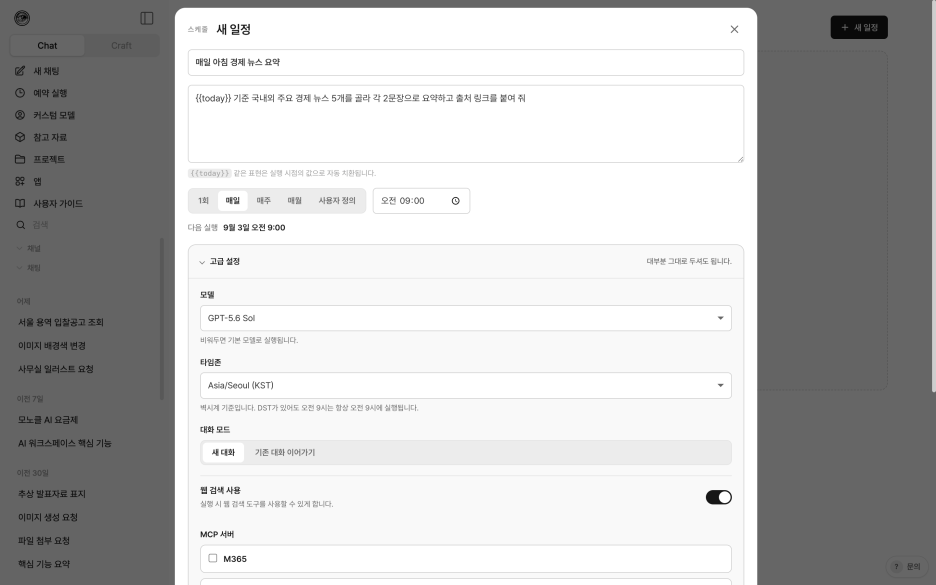Click the 새 일정 button behind dialog
The image size is (936, 585).
pyautogui.click(x=859, y=27)
